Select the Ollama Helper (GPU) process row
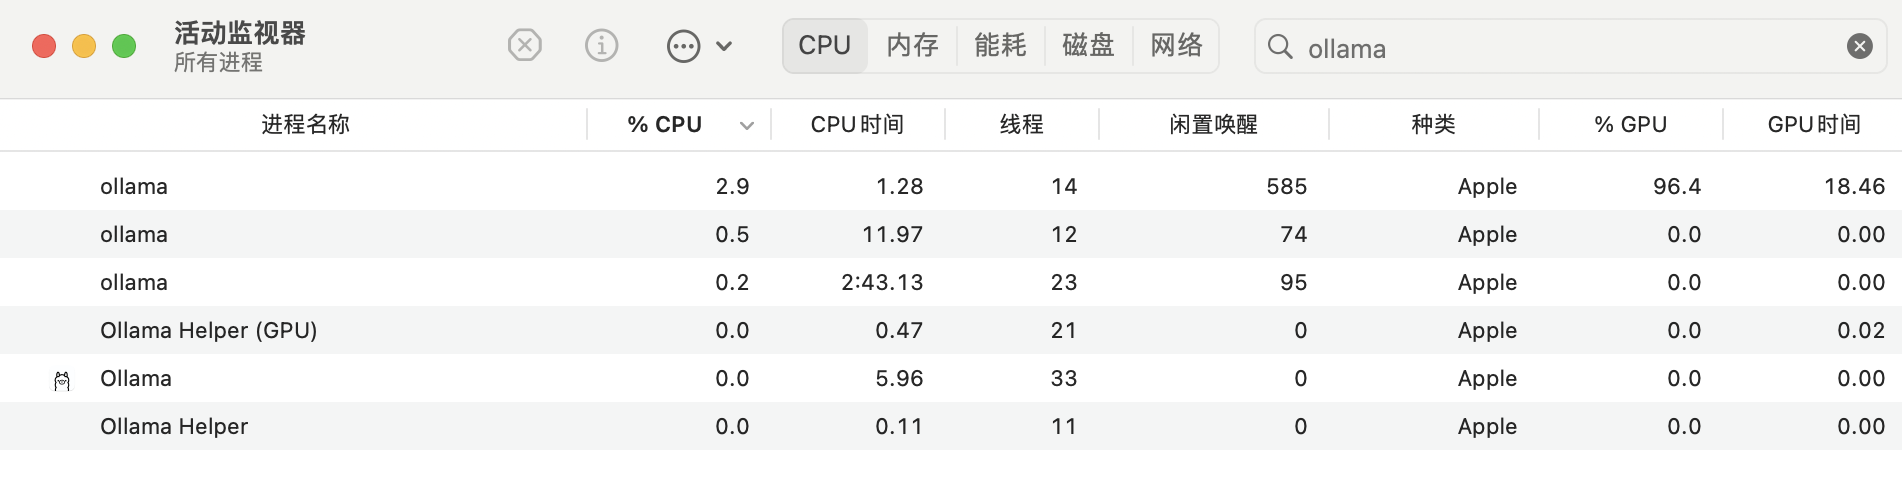Viewport: 1902px width, 480px height. coord(951,330)
